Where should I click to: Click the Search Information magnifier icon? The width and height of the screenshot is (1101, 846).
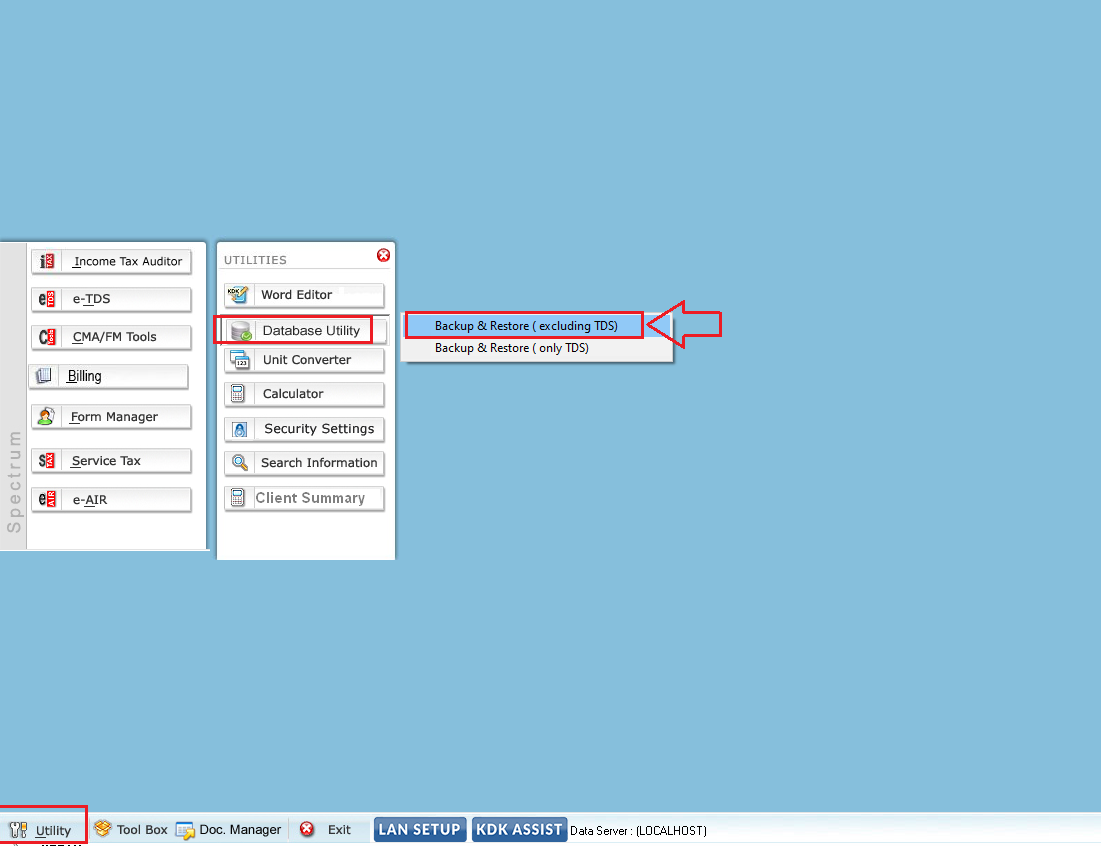click(x=239, y=463)
